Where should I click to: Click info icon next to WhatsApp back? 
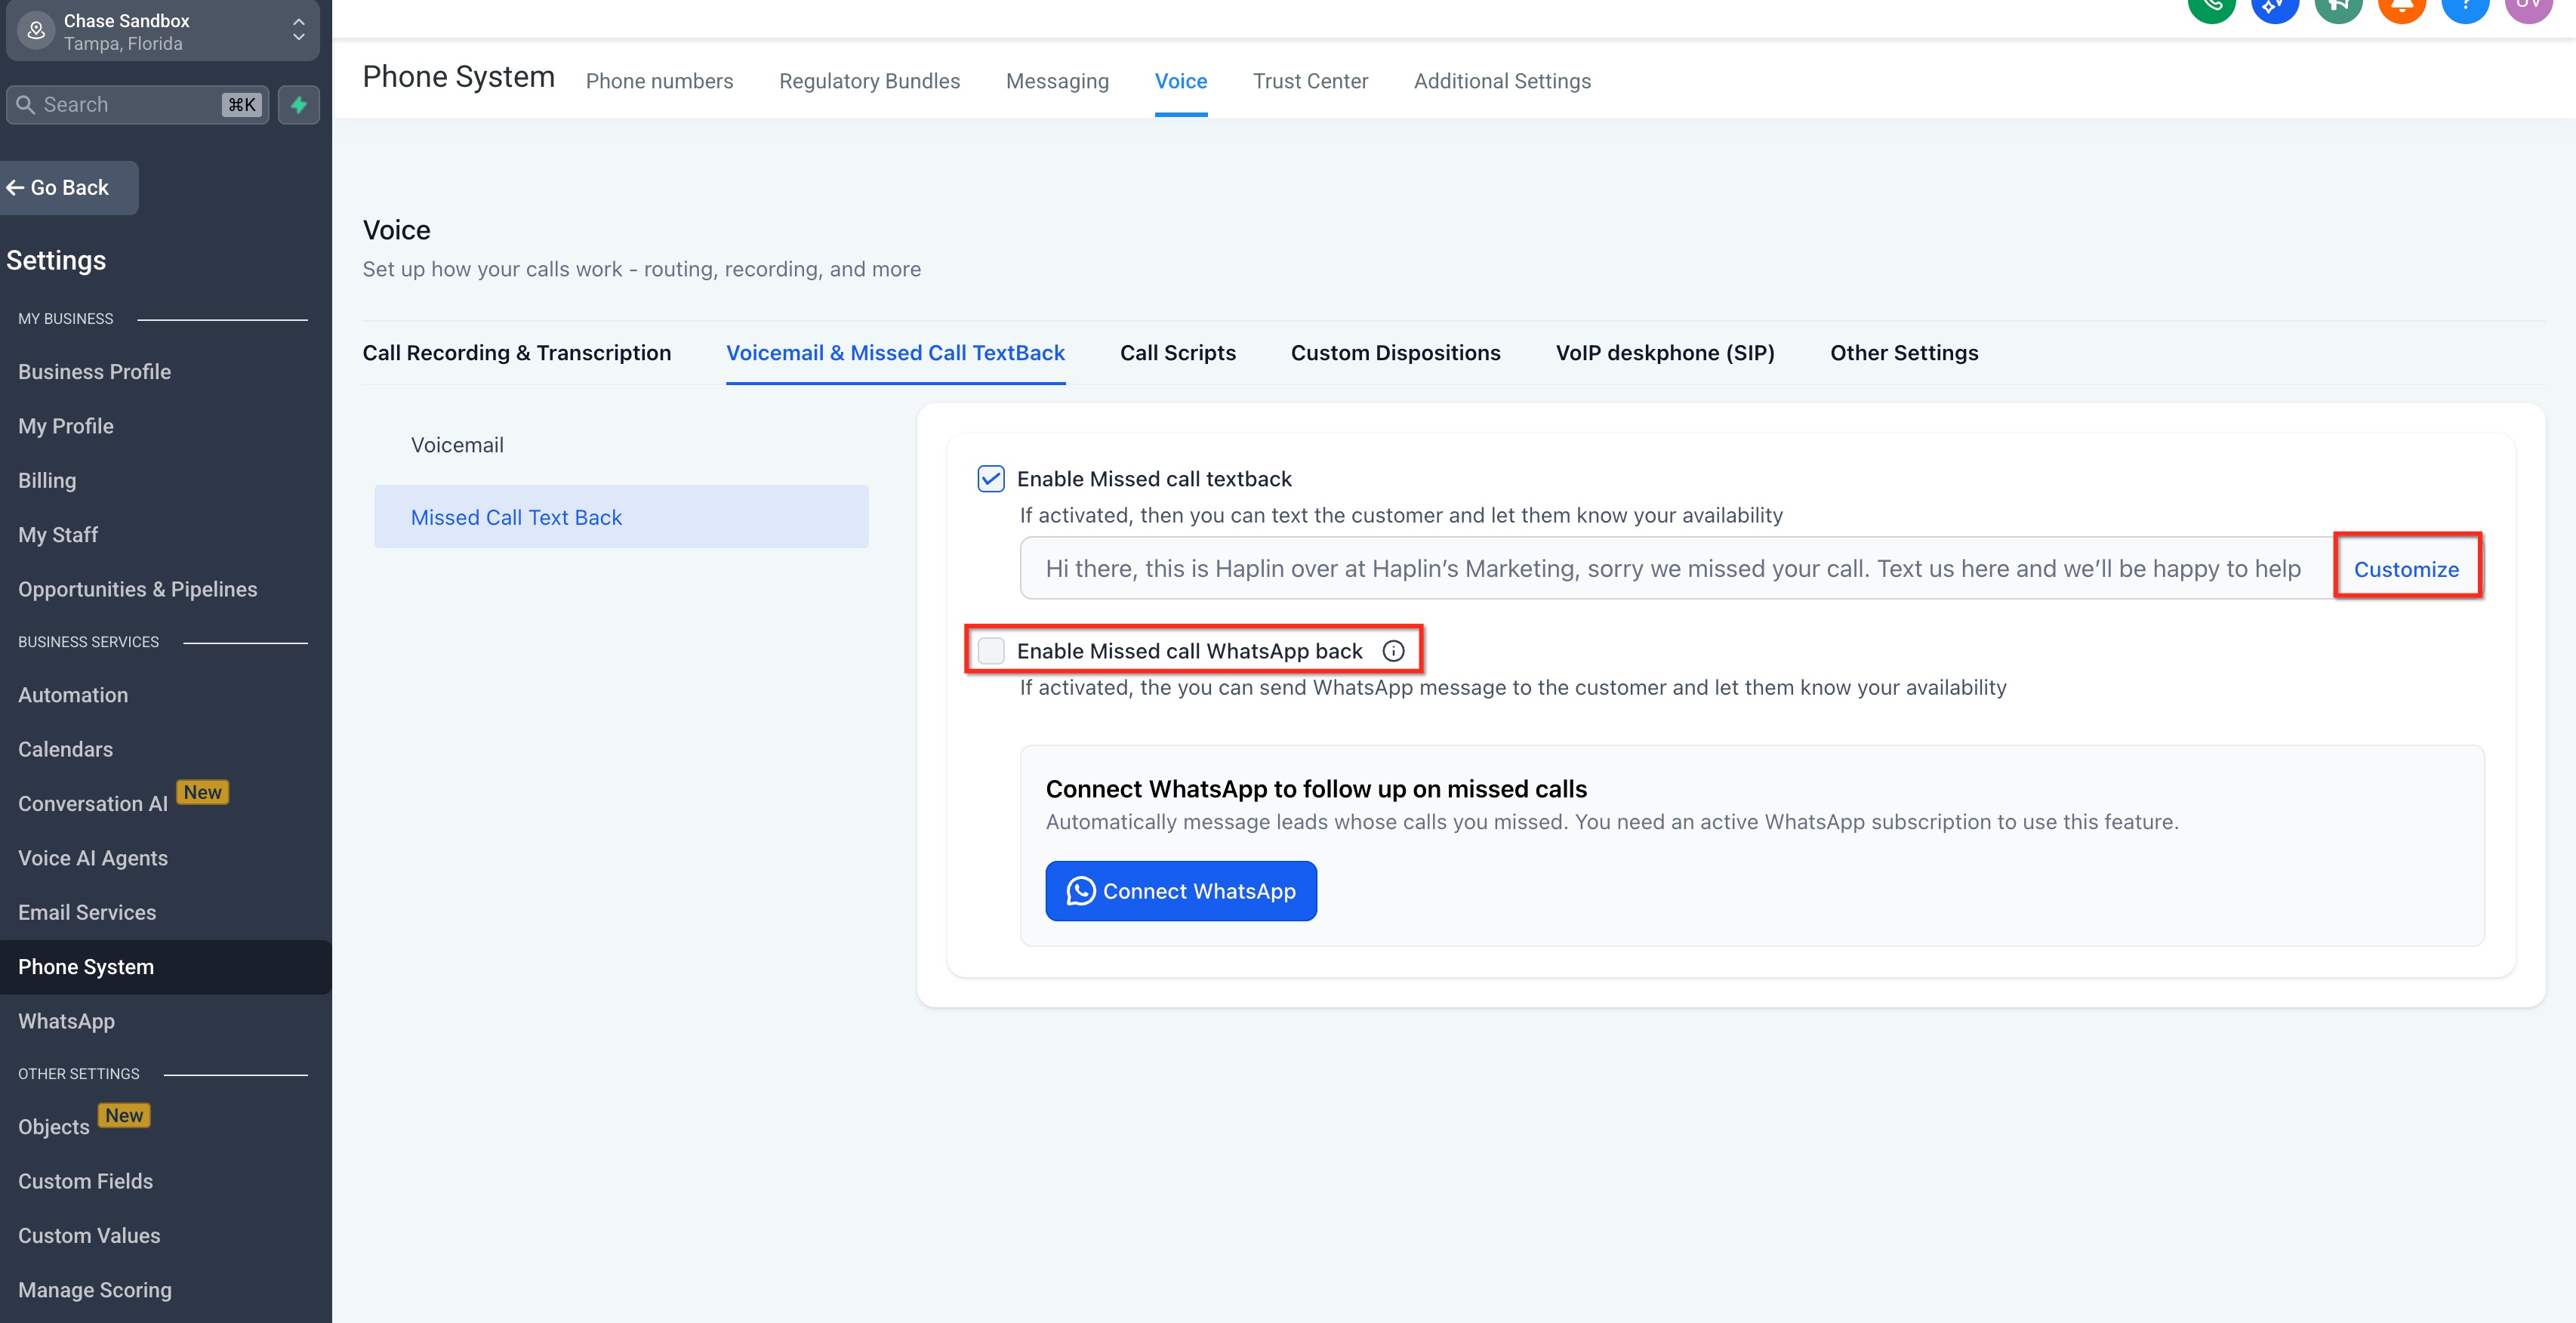pyautogui.click(x=1393, y=651)
